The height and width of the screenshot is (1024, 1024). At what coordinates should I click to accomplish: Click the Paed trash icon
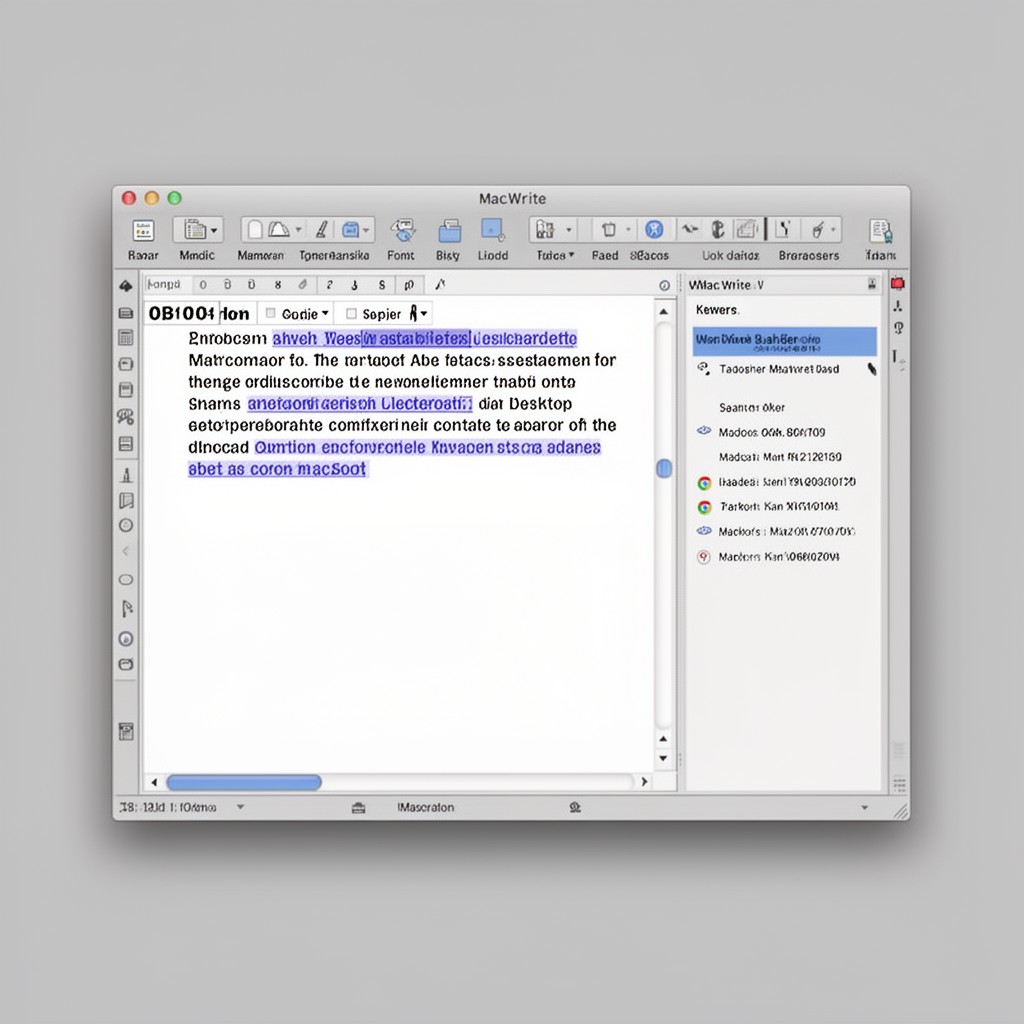(609, 230)
